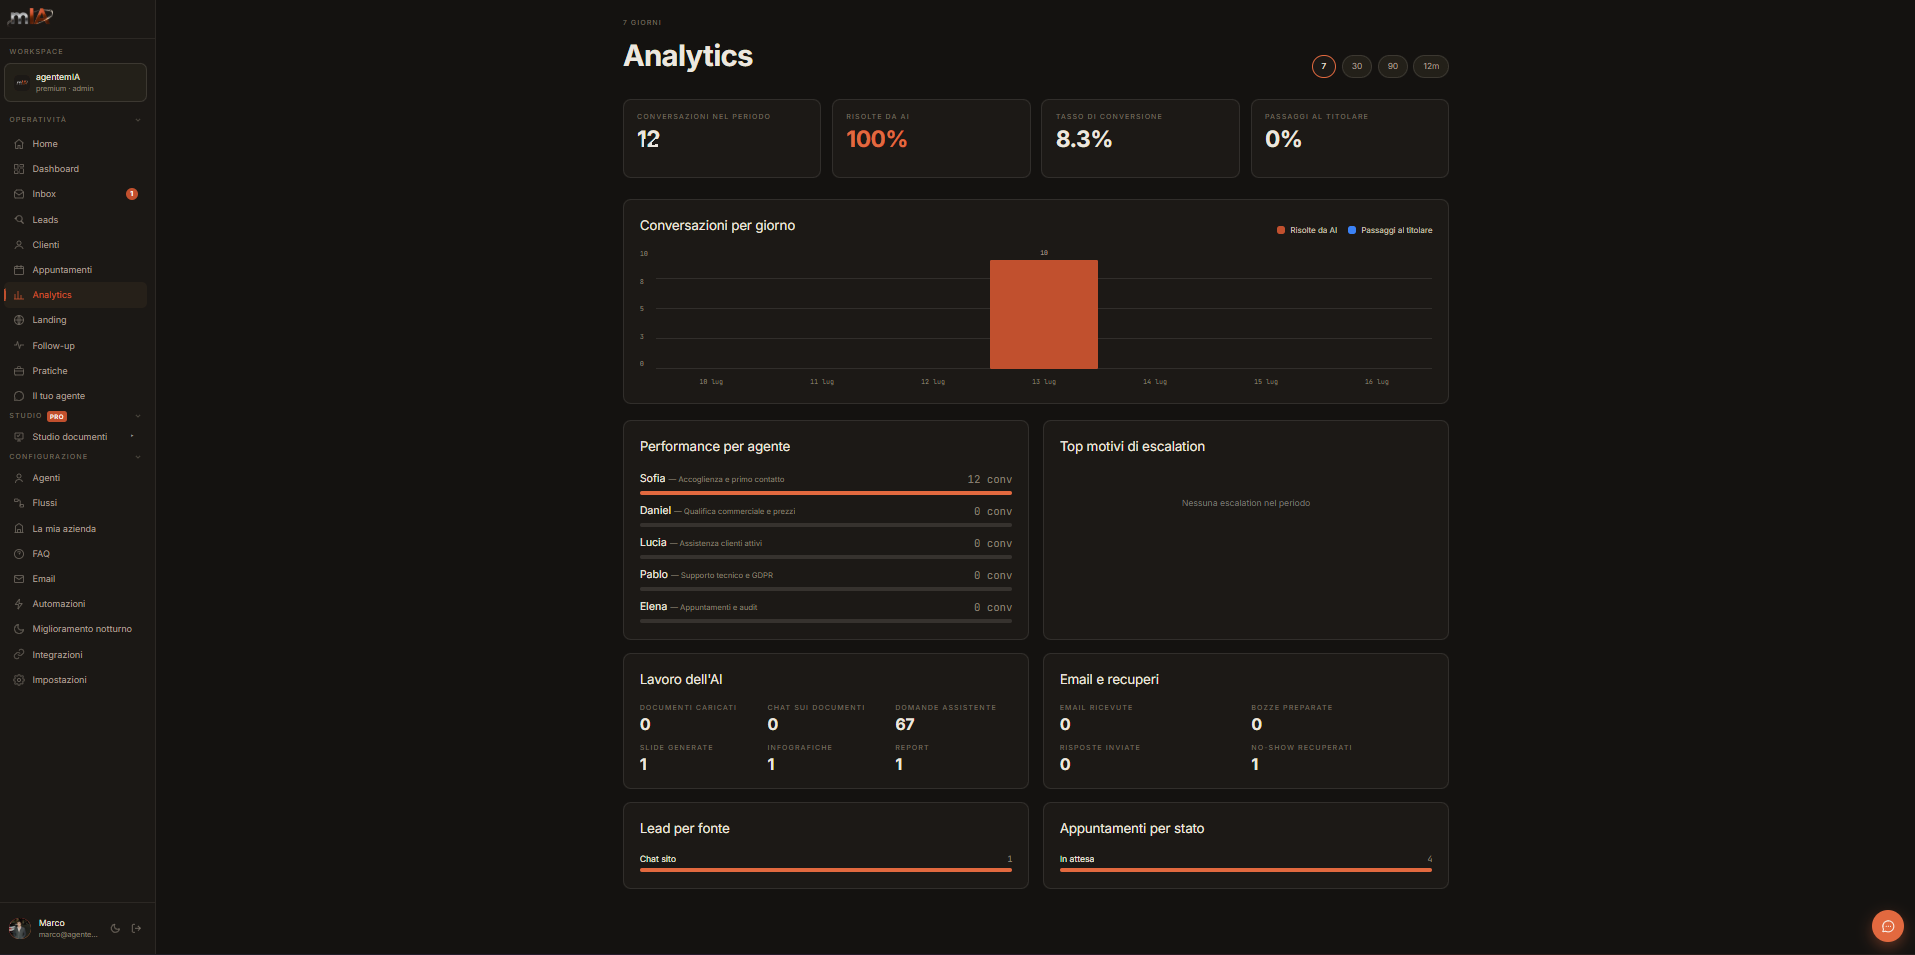The image size is (1915, 955).
Task: Click Sofia's orange progress bar
Action: (x=826, y=493)
